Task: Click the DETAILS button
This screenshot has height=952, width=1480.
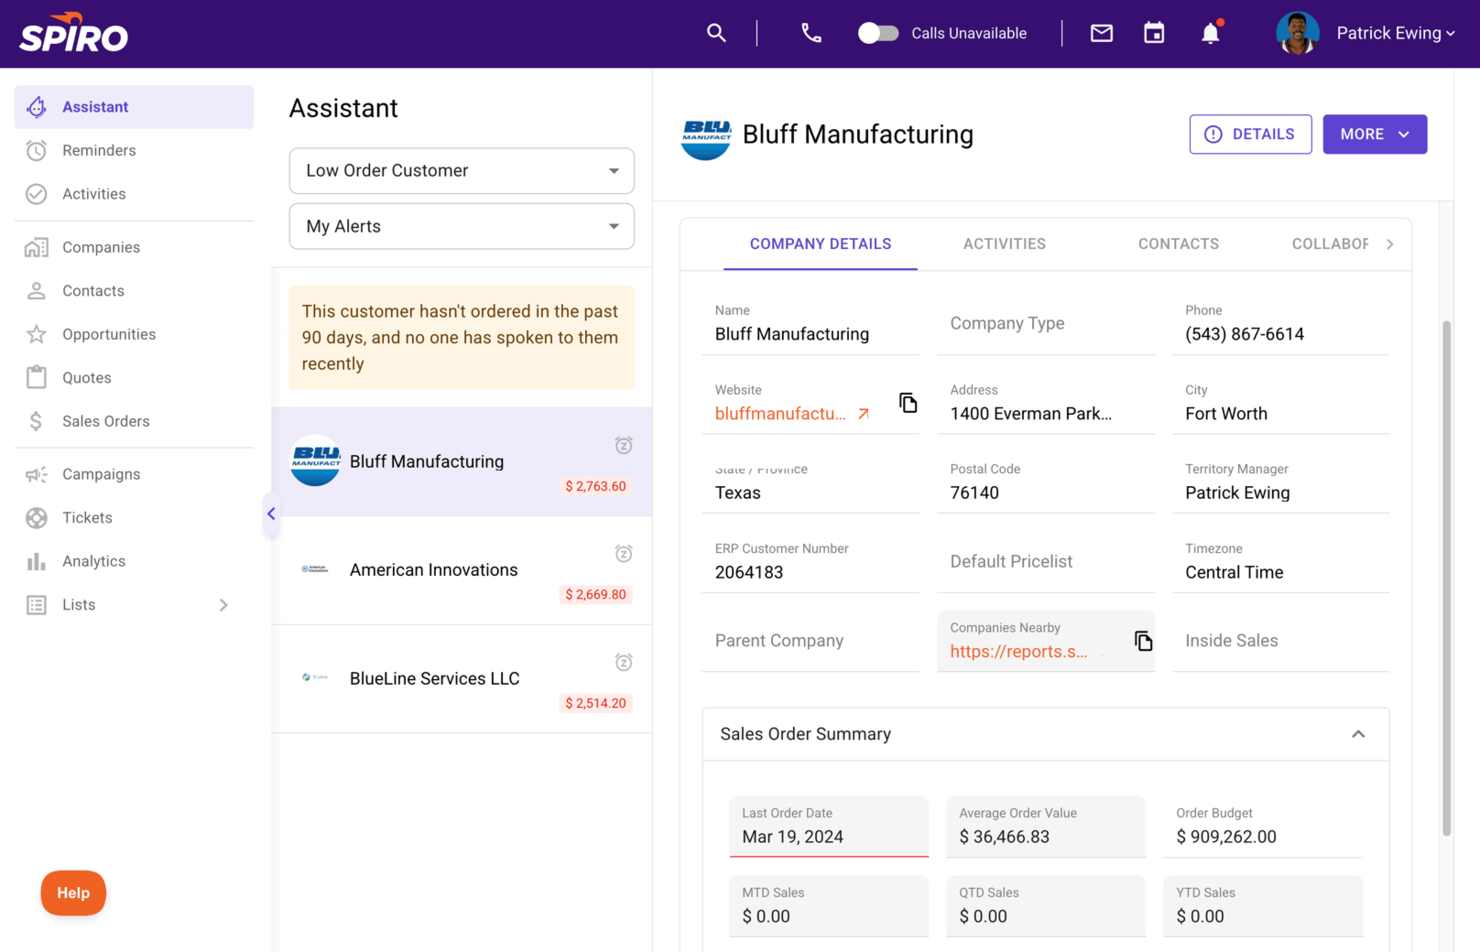Action: click(1250, 134)
